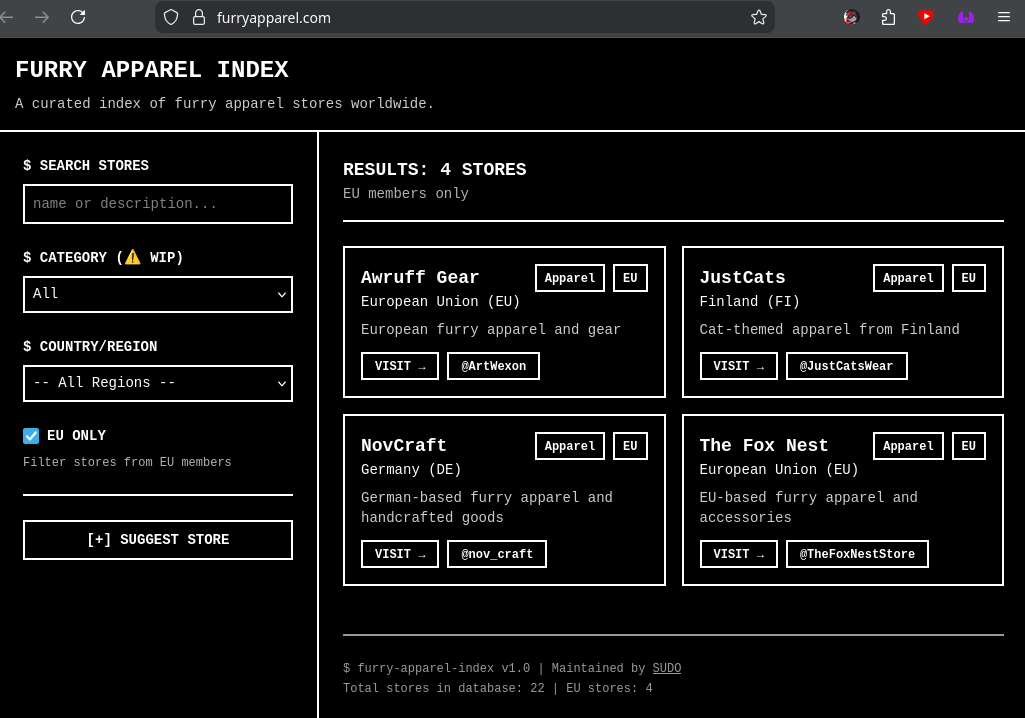Image resolution: width=1025 pixels, height=718 pixels.
Task: Click the 'Germany (DE)' location text
Action: pyautogui.click(x=411, y=470)
